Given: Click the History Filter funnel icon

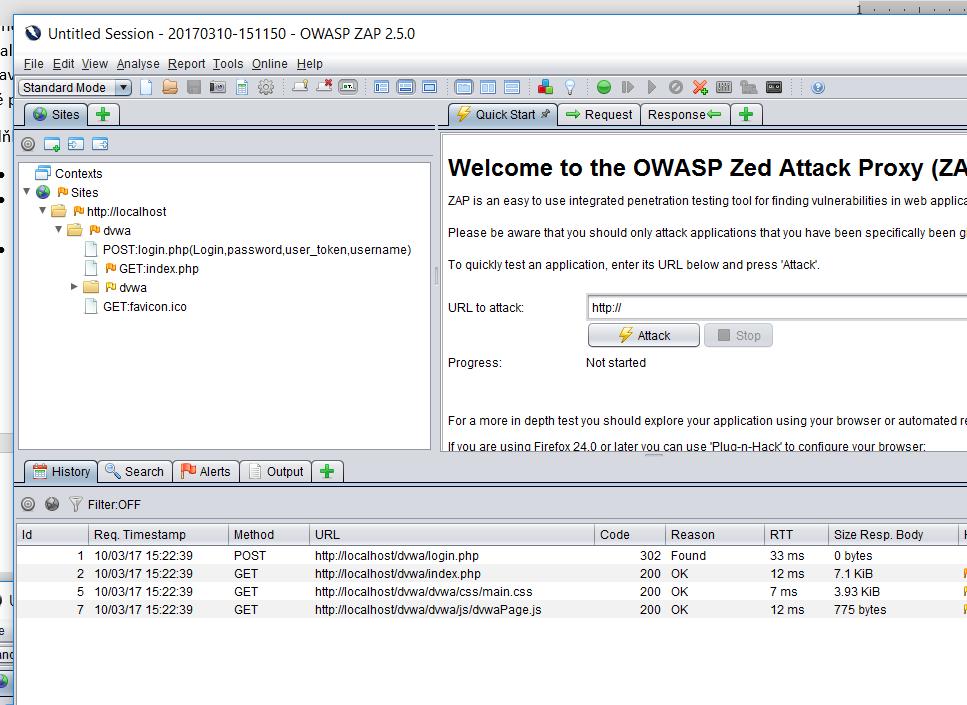Looking at the screenshot, I should coord(75,505).
